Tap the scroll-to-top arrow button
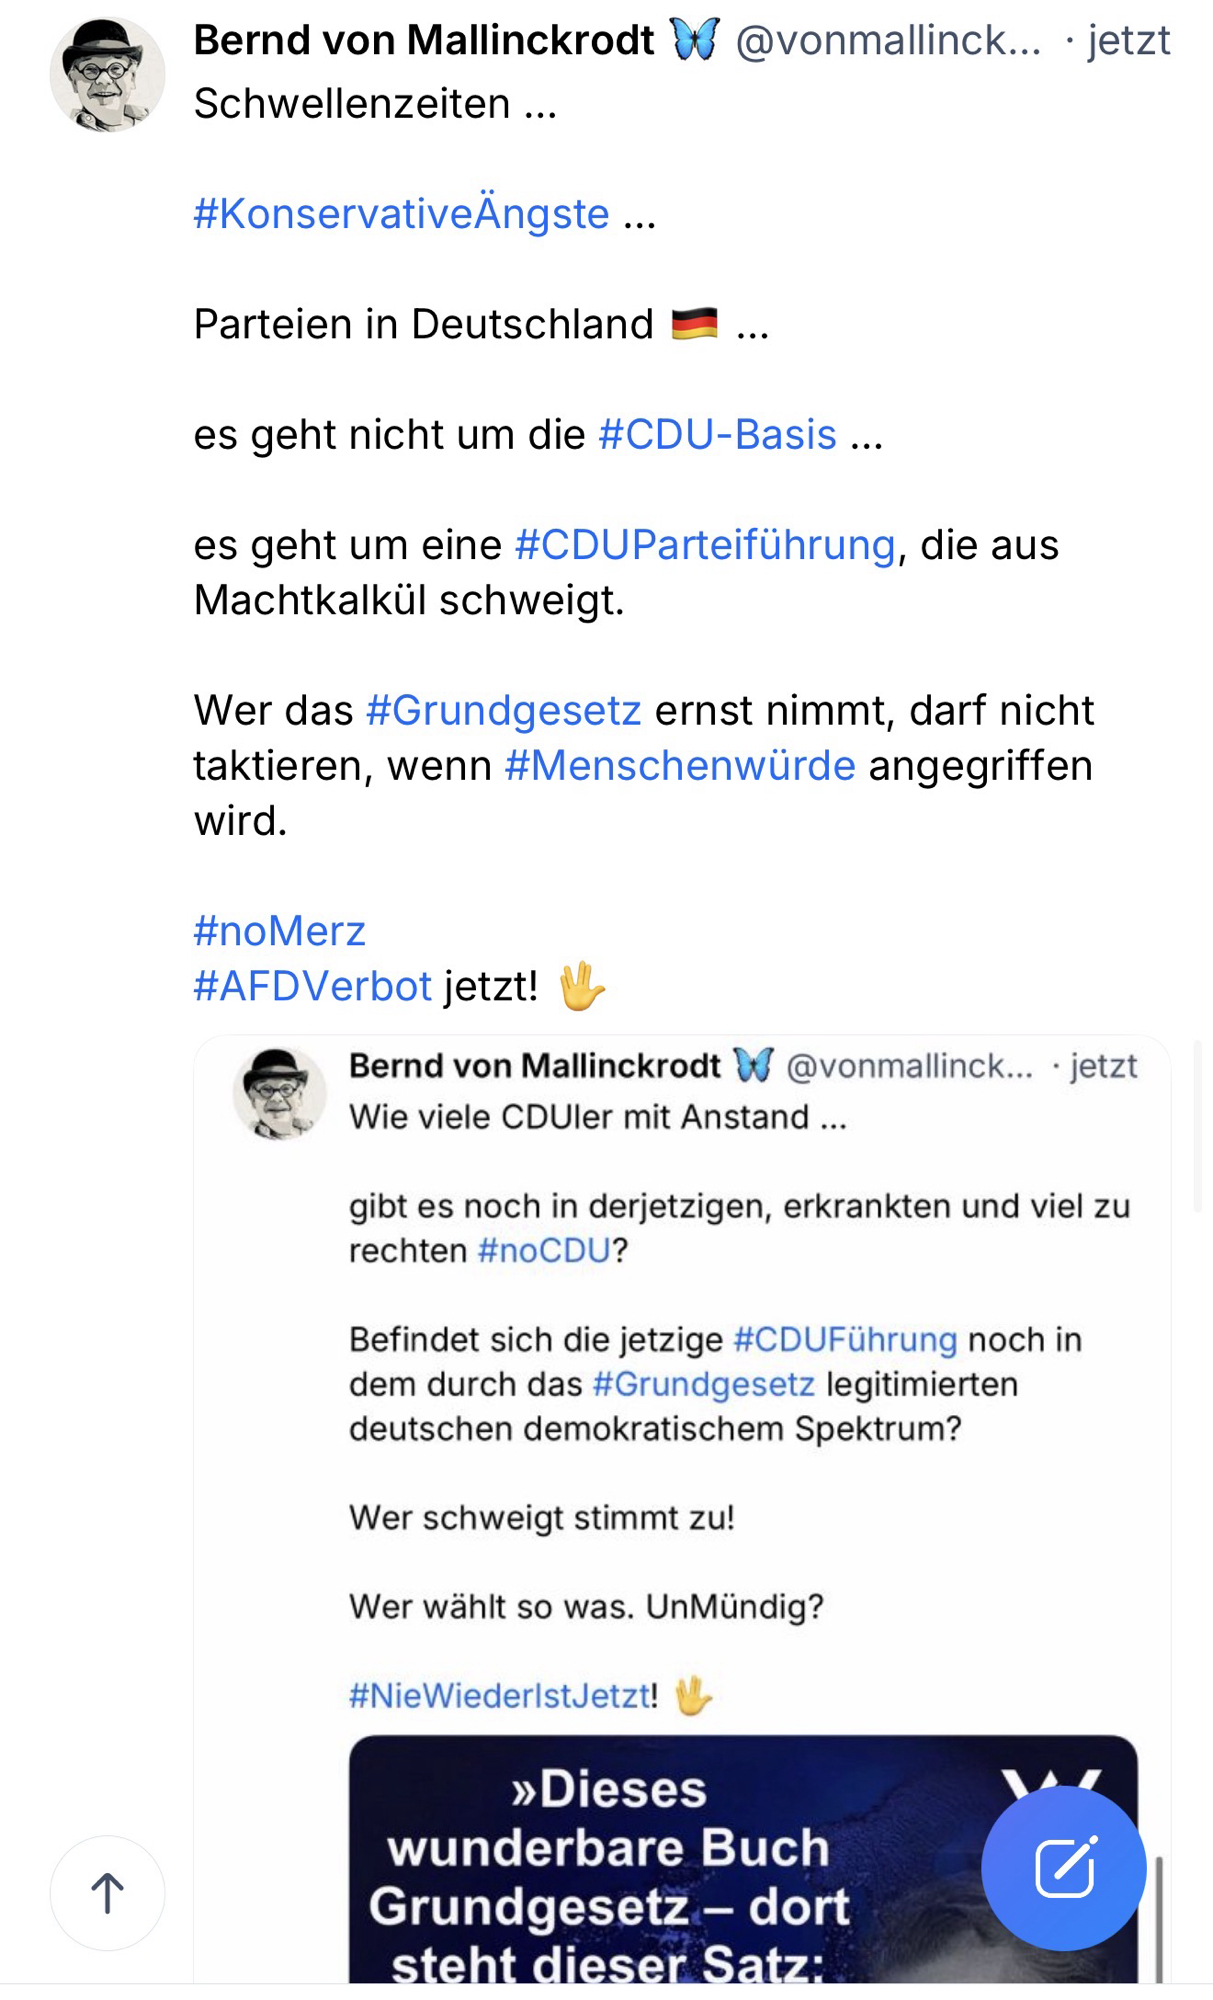Image resolution: width=1213 pixels, height=2000 pixels. (x=107, y=1892)
